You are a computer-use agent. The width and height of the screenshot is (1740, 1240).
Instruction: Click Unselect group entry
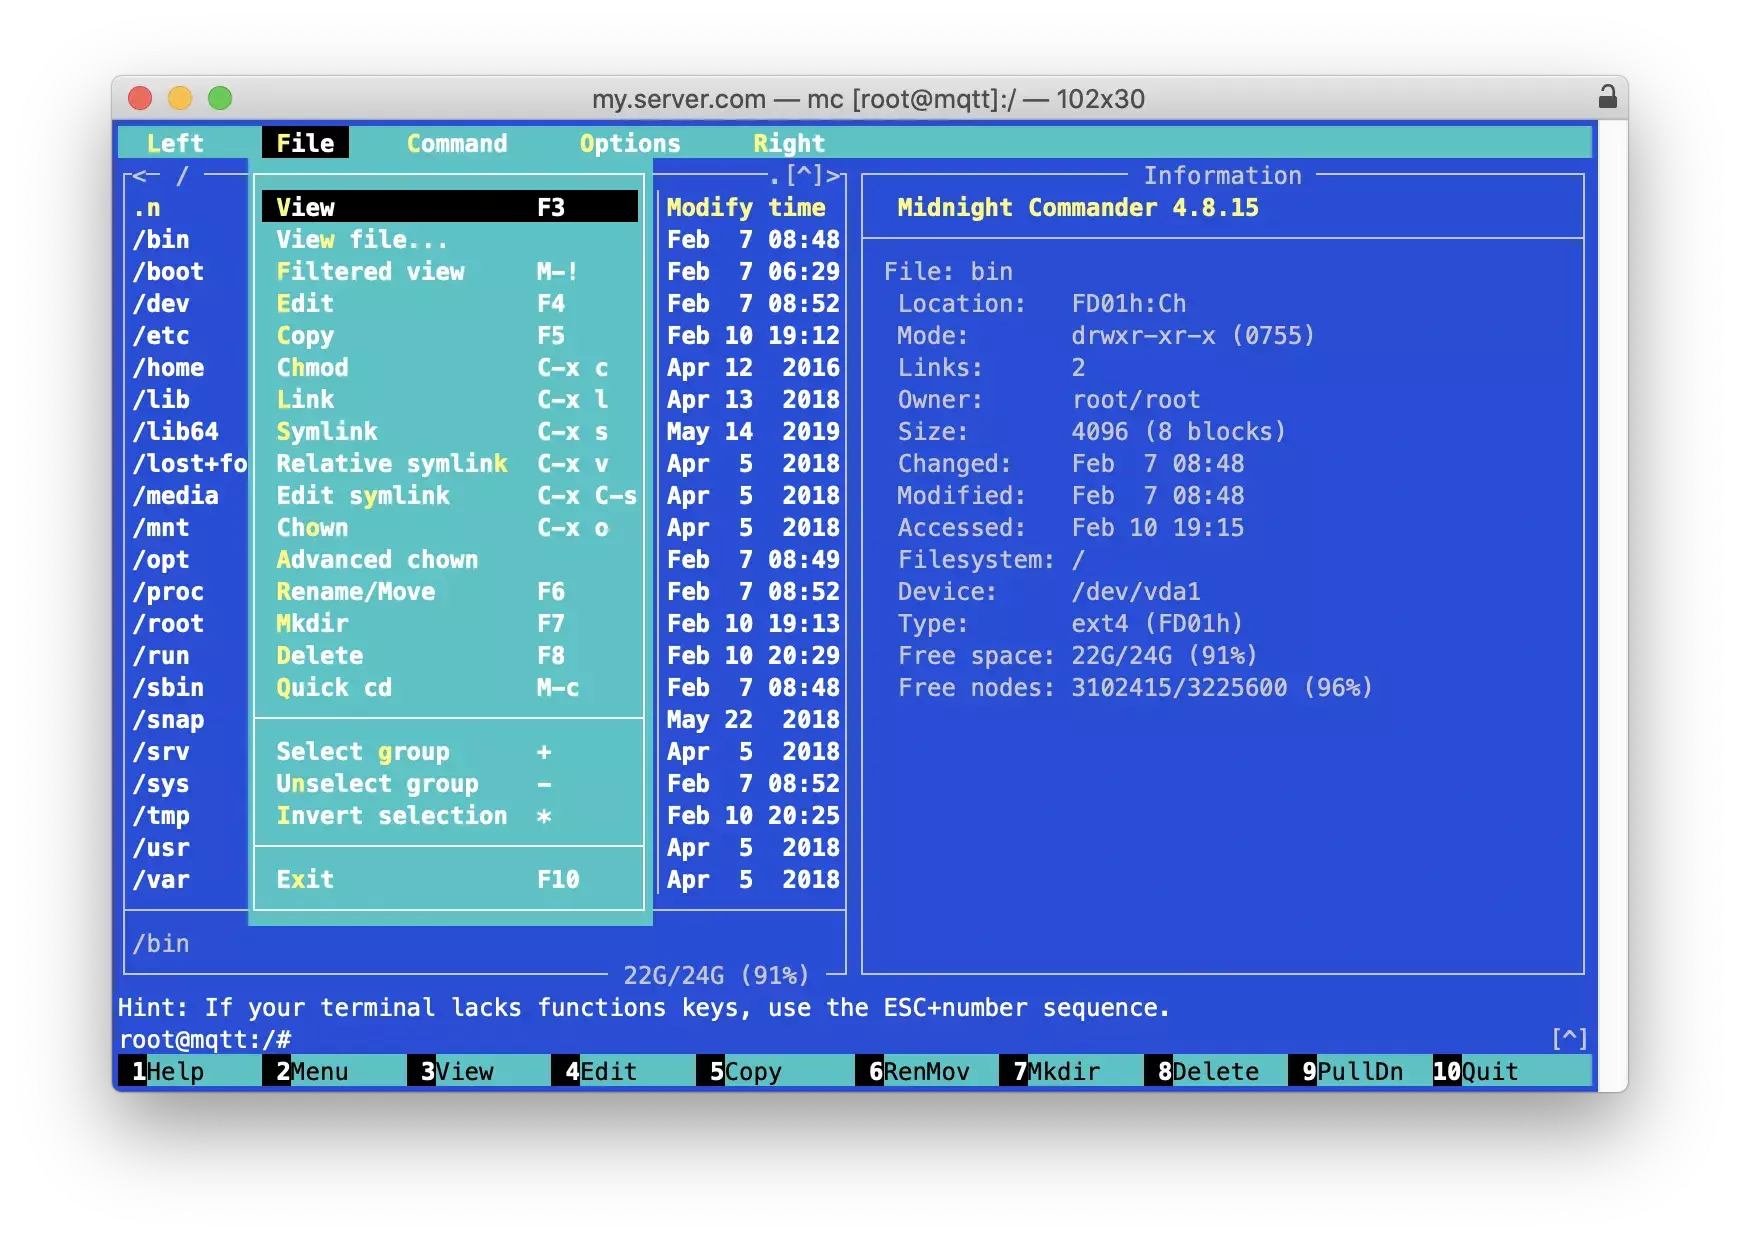[377, 783]
